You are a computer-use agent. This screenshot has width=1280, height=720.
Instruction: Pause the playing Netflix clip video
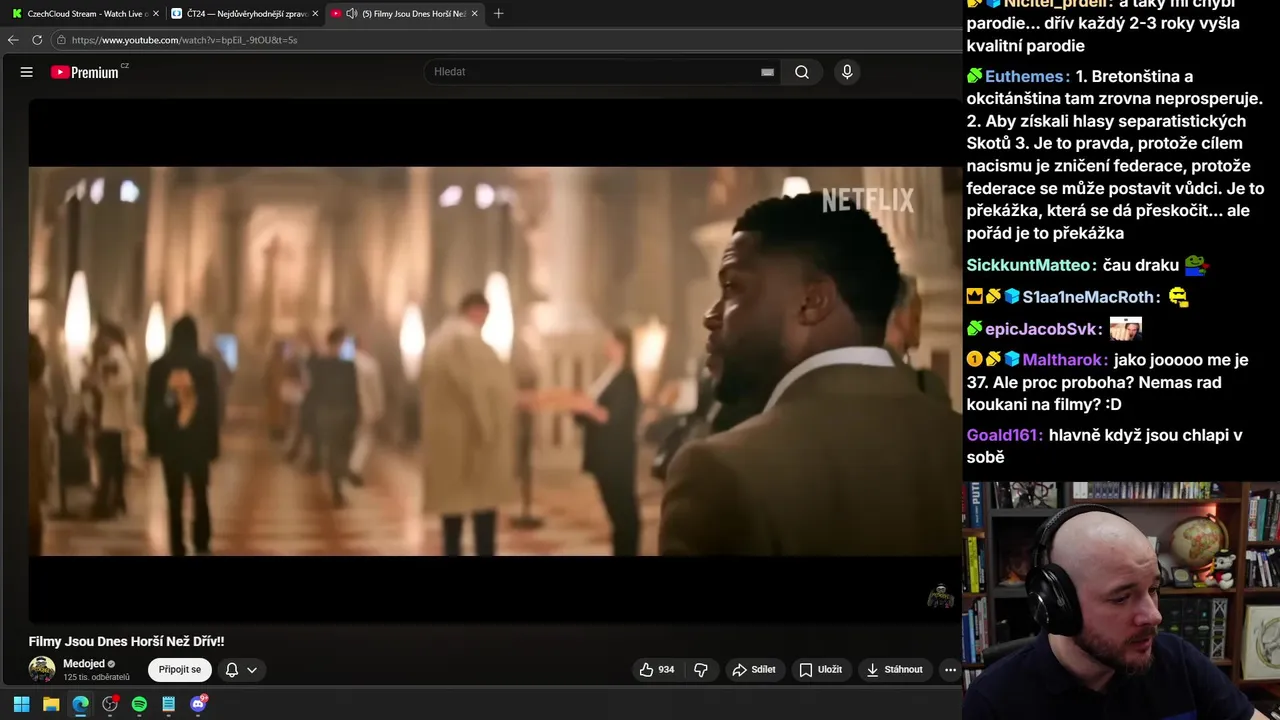494,360
